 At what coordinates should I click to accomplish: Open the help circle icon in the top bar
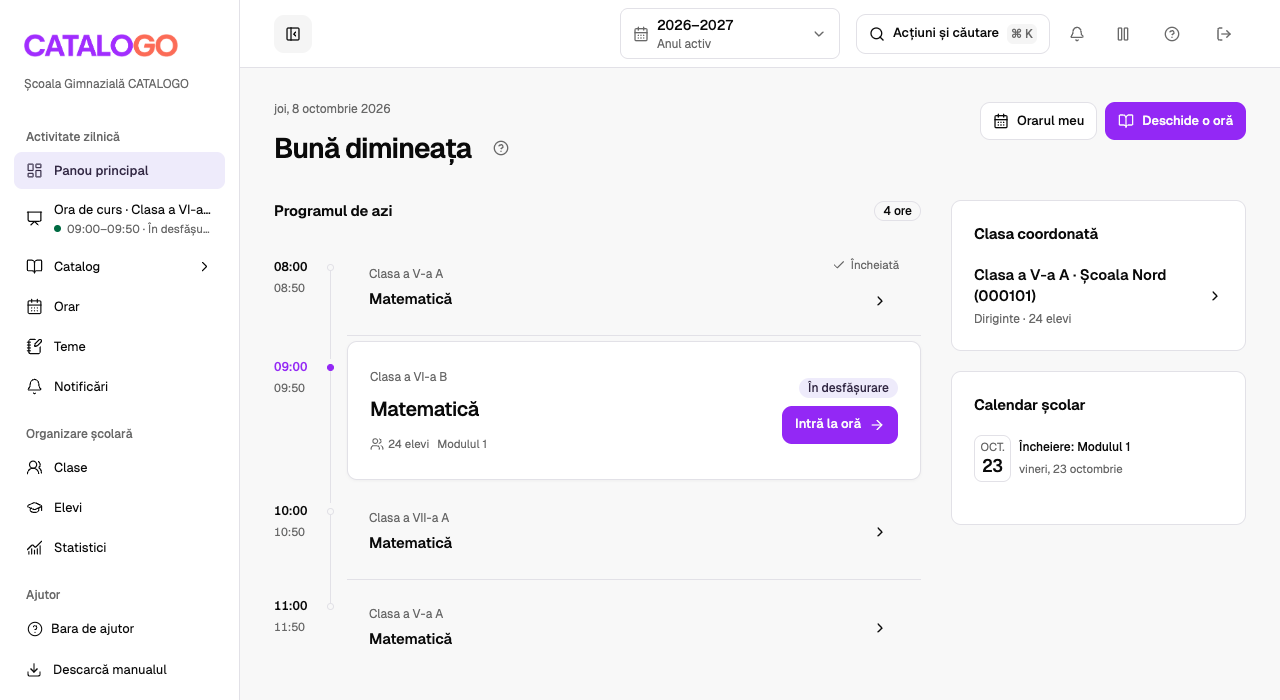1172,34
